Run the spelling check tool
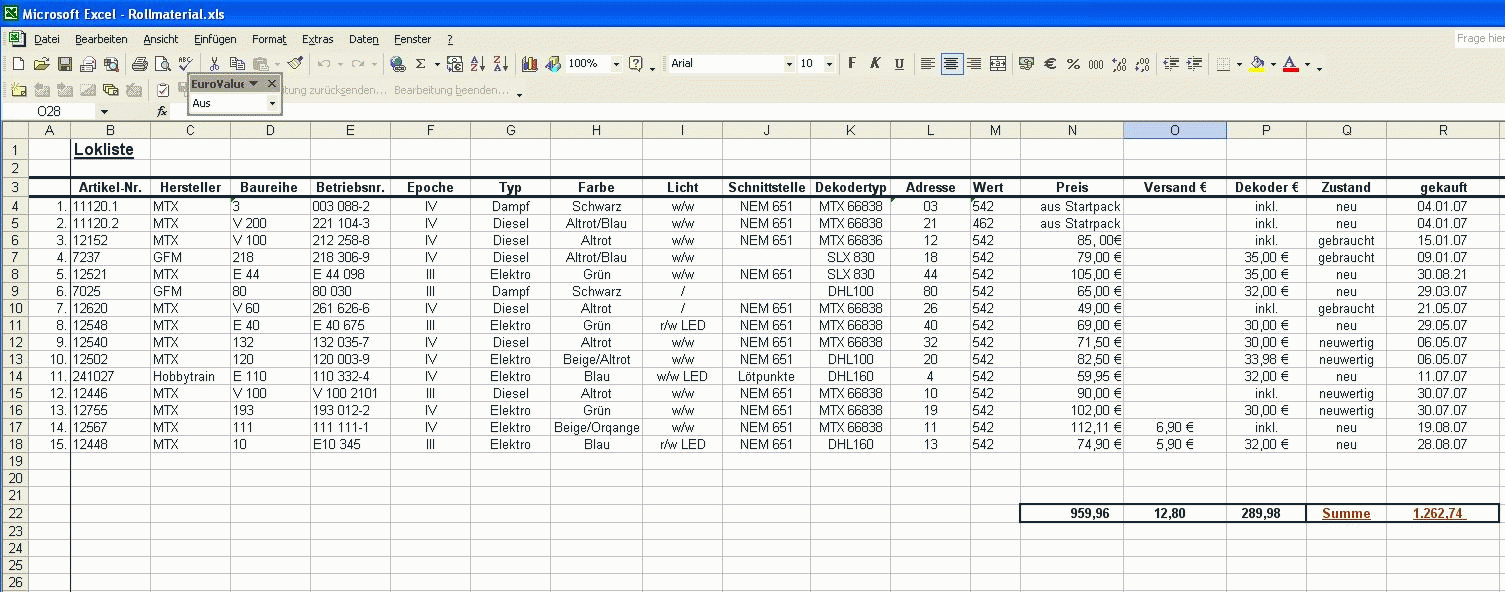The height and width of the screenshot is (592, 1505). pos(184,64)
